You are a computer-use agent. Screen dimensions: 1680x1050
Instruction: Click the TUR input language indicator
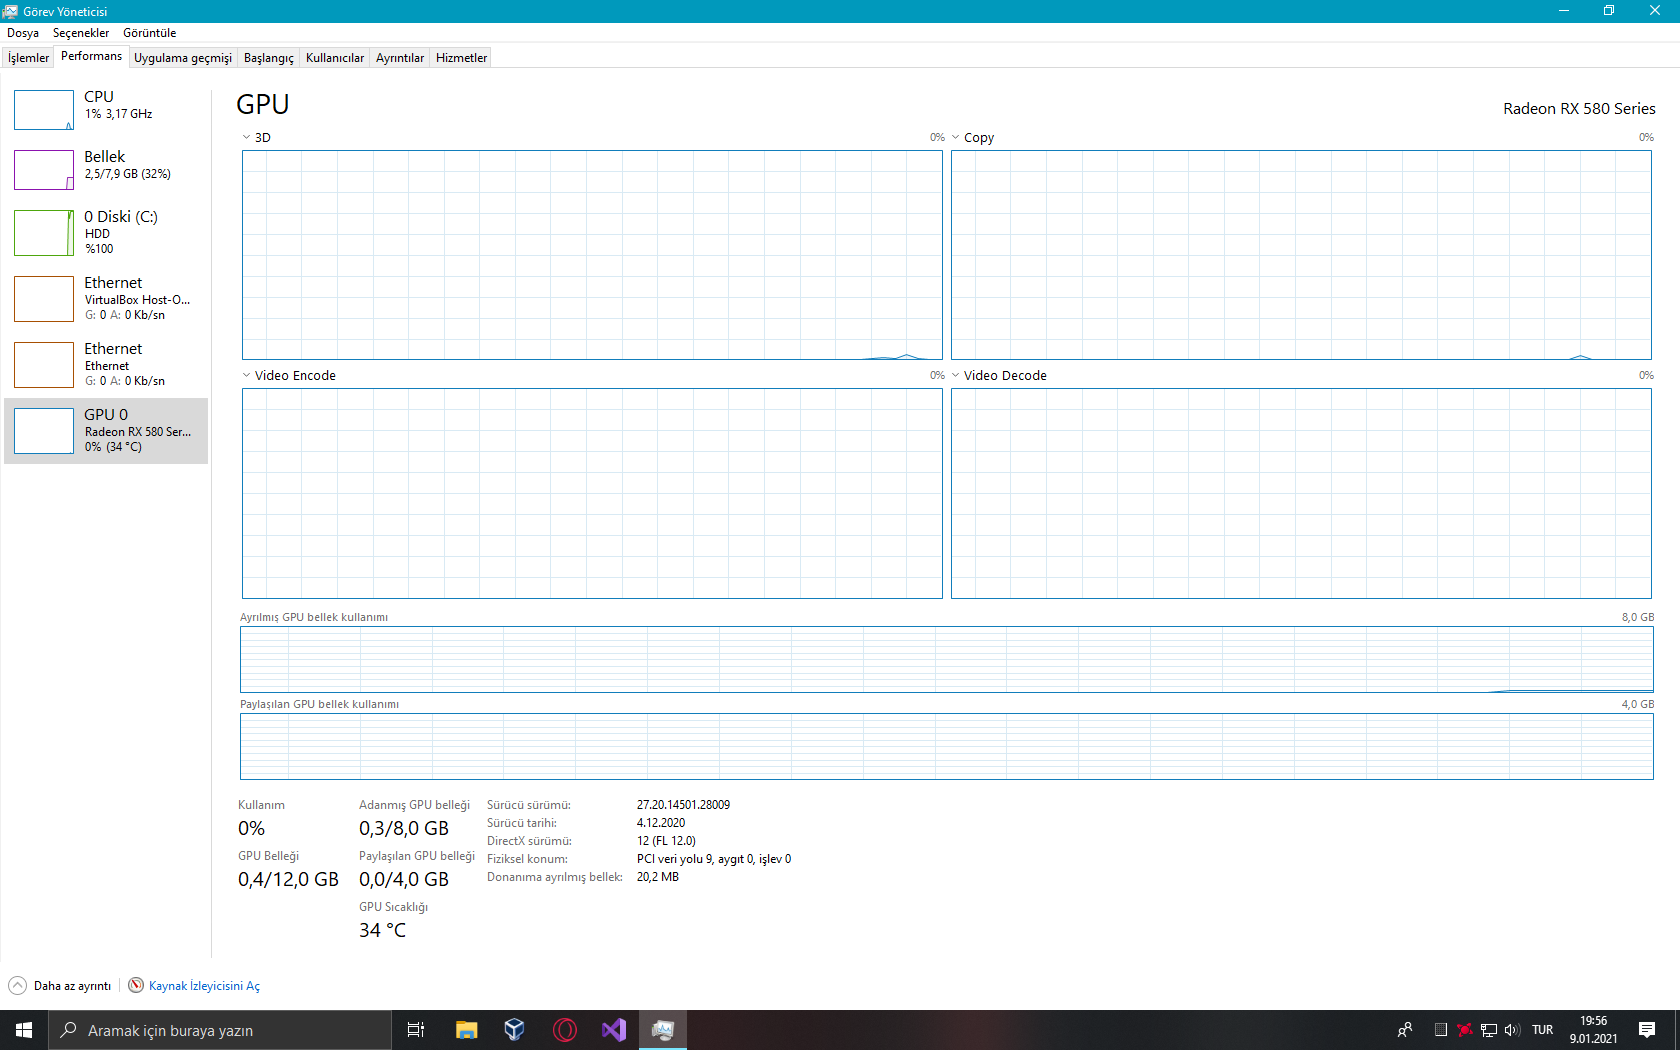pyautogui.click(x=1543, y=1030)
